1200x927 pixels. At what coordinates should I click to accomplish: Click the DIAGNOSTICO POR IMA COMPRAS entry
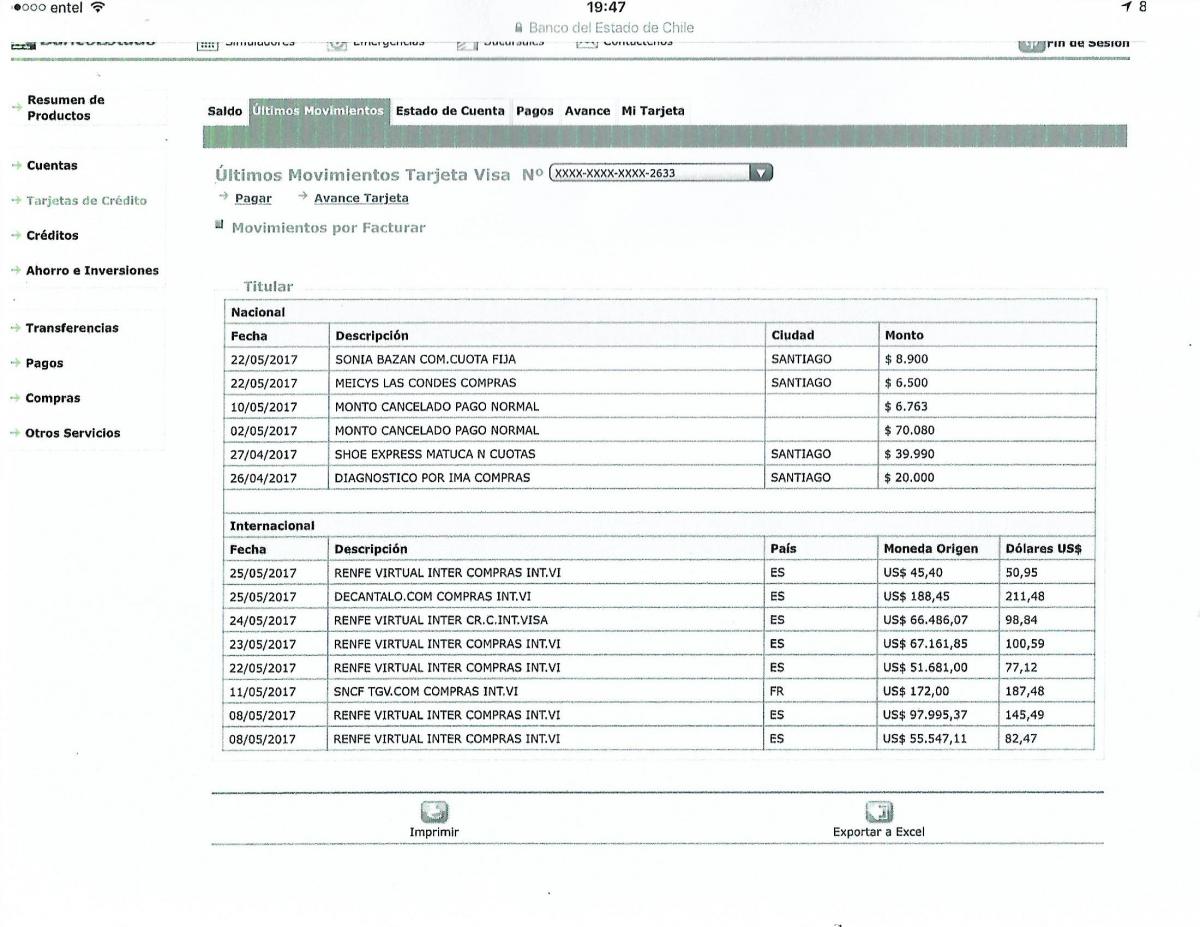point(432,478)
